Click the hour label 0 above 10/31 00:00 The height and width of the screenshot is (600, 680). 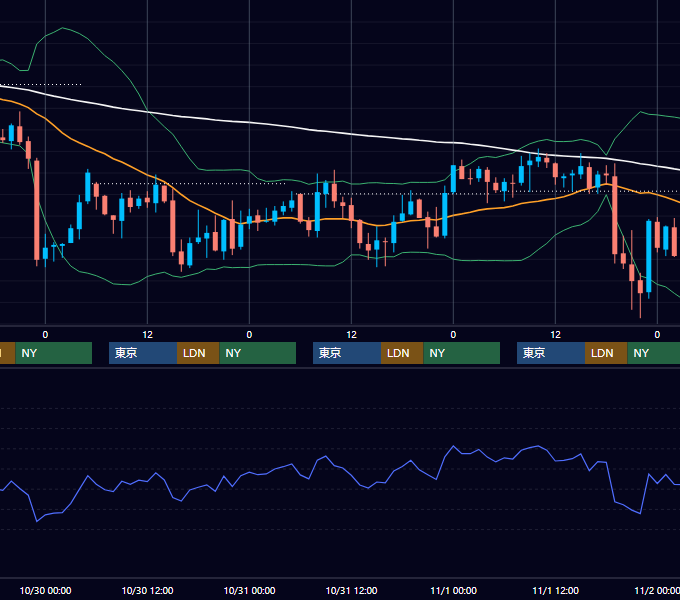point(249,335)
